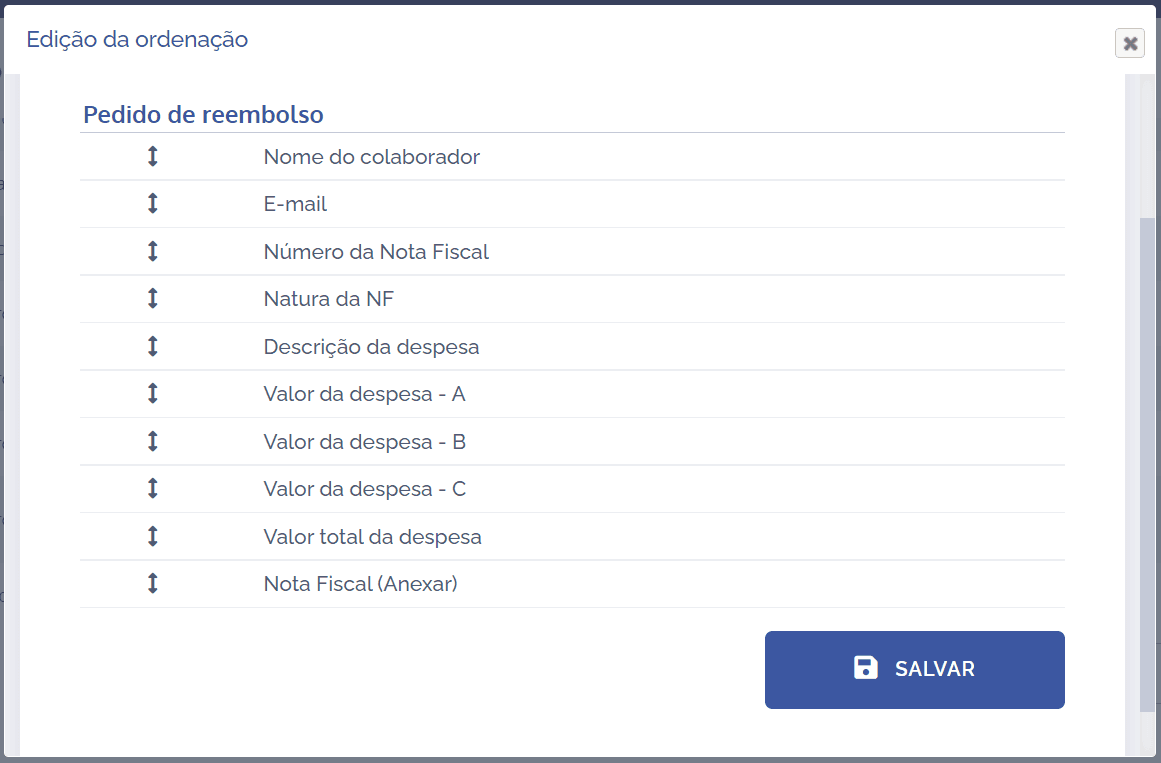The image size is (1161, 763).
Task: Click the reorder icon beside Número da Nota Fiscal
Action: coord(152,251)
